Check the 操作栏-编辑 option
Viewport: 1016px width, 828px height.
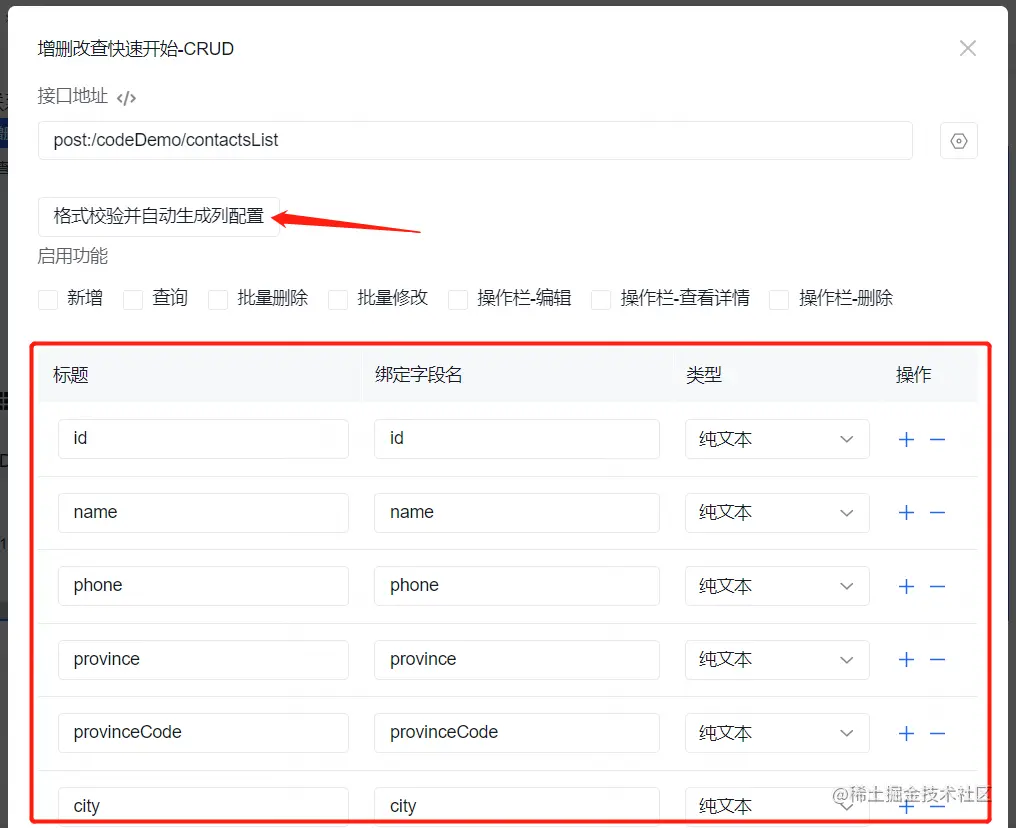457,298
